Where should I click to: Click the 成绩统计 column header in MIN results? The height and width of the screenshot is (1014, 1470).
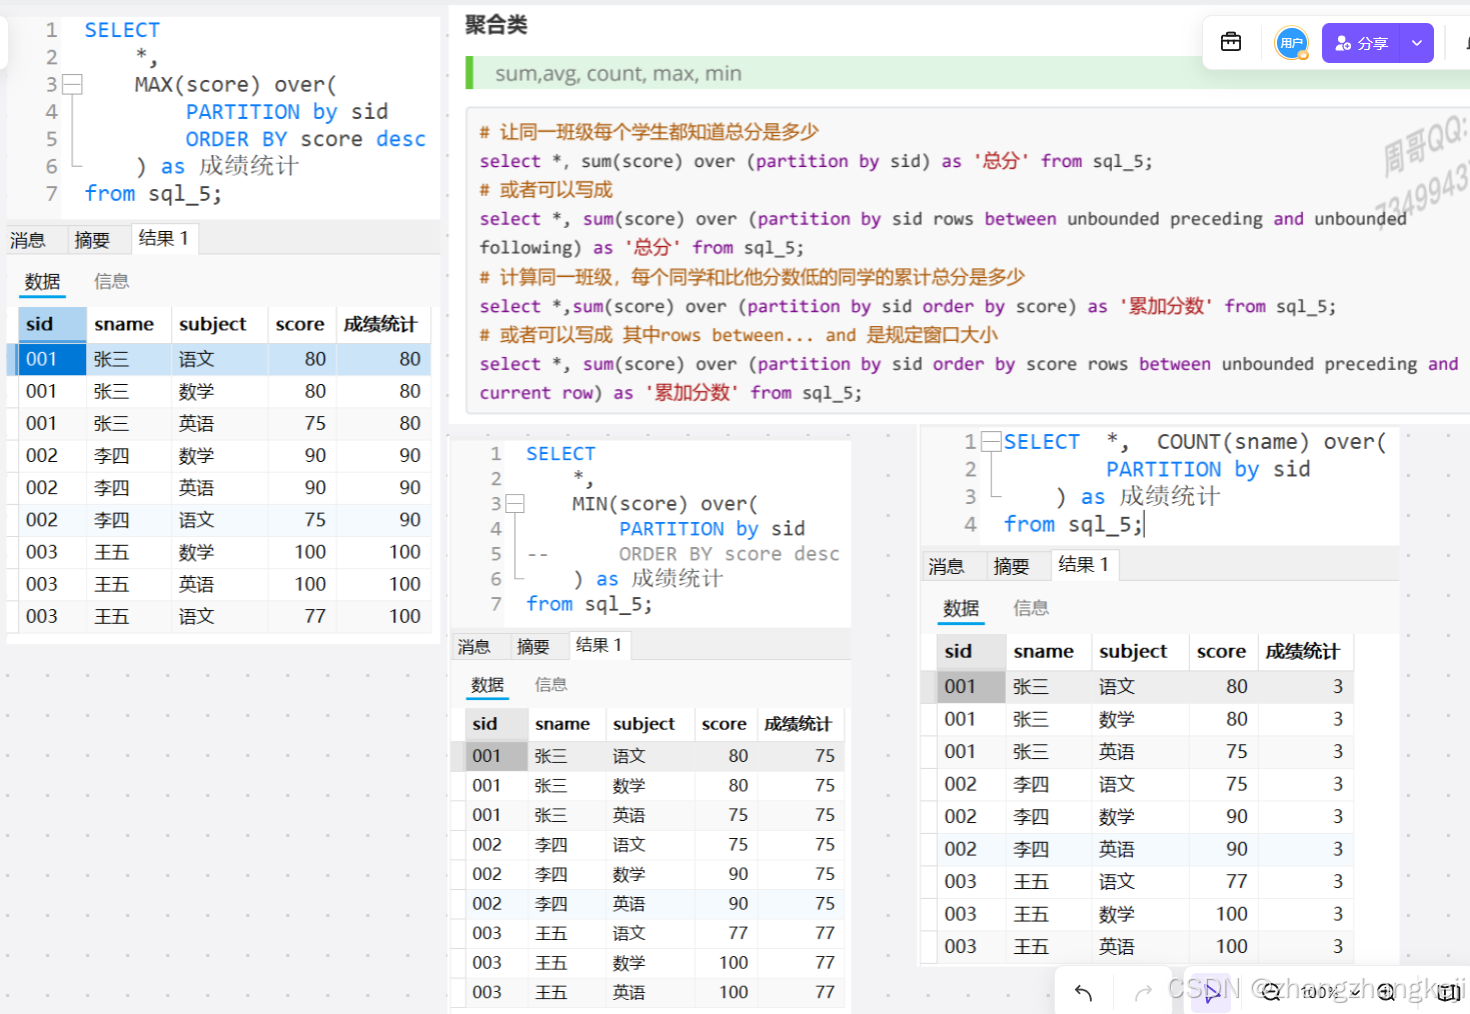pos(800,724)
